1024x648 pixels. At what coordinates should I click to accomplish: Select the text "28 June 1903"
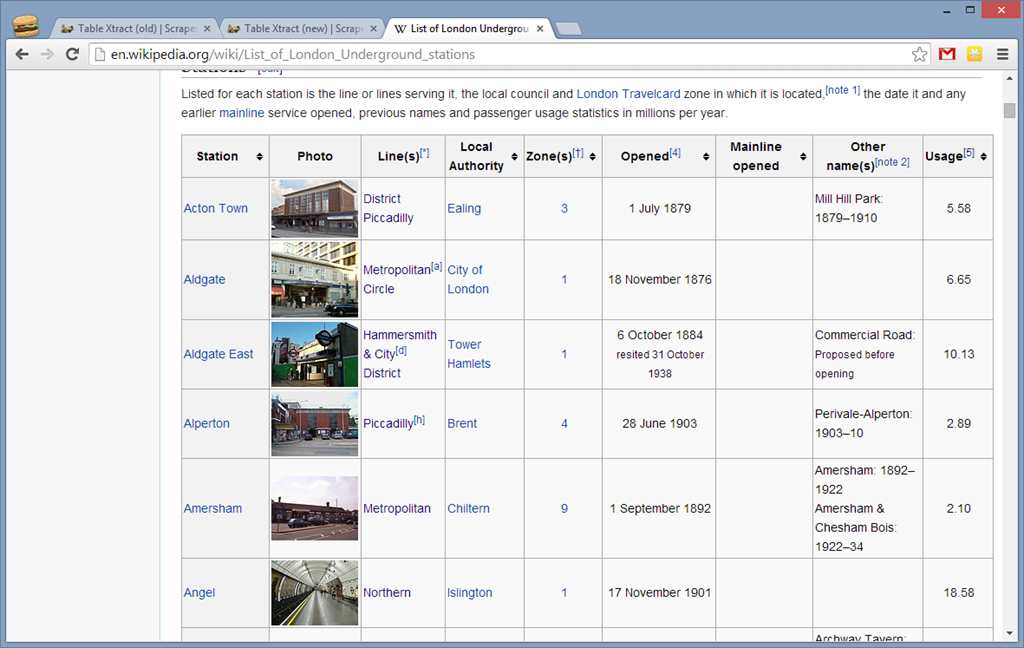point(660,423)
